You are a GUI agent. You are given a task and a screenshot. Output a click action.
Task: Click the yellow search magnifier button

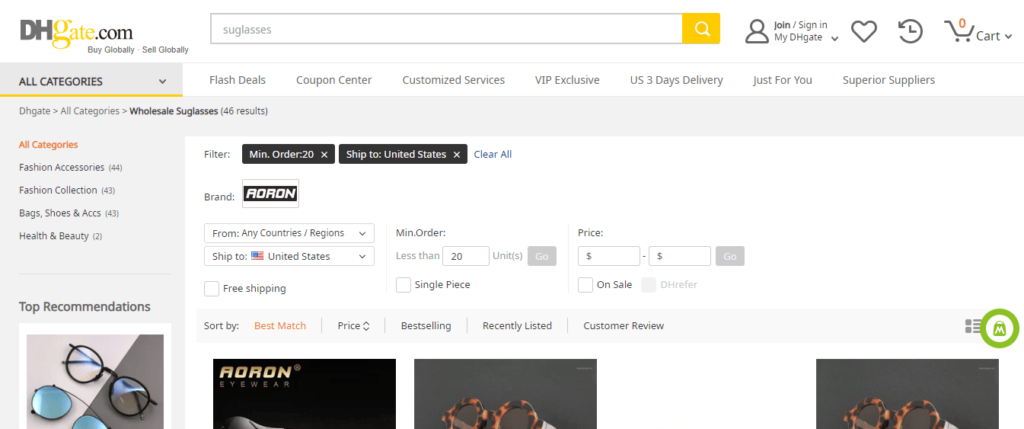tap(701, 29)
